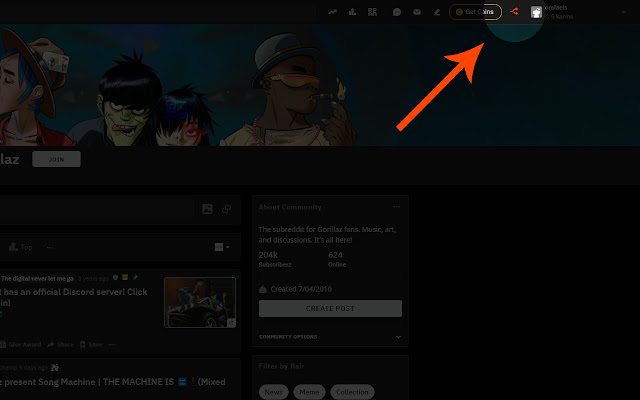
Task: Create a link post via link icon
Action: tap(227, 209)
